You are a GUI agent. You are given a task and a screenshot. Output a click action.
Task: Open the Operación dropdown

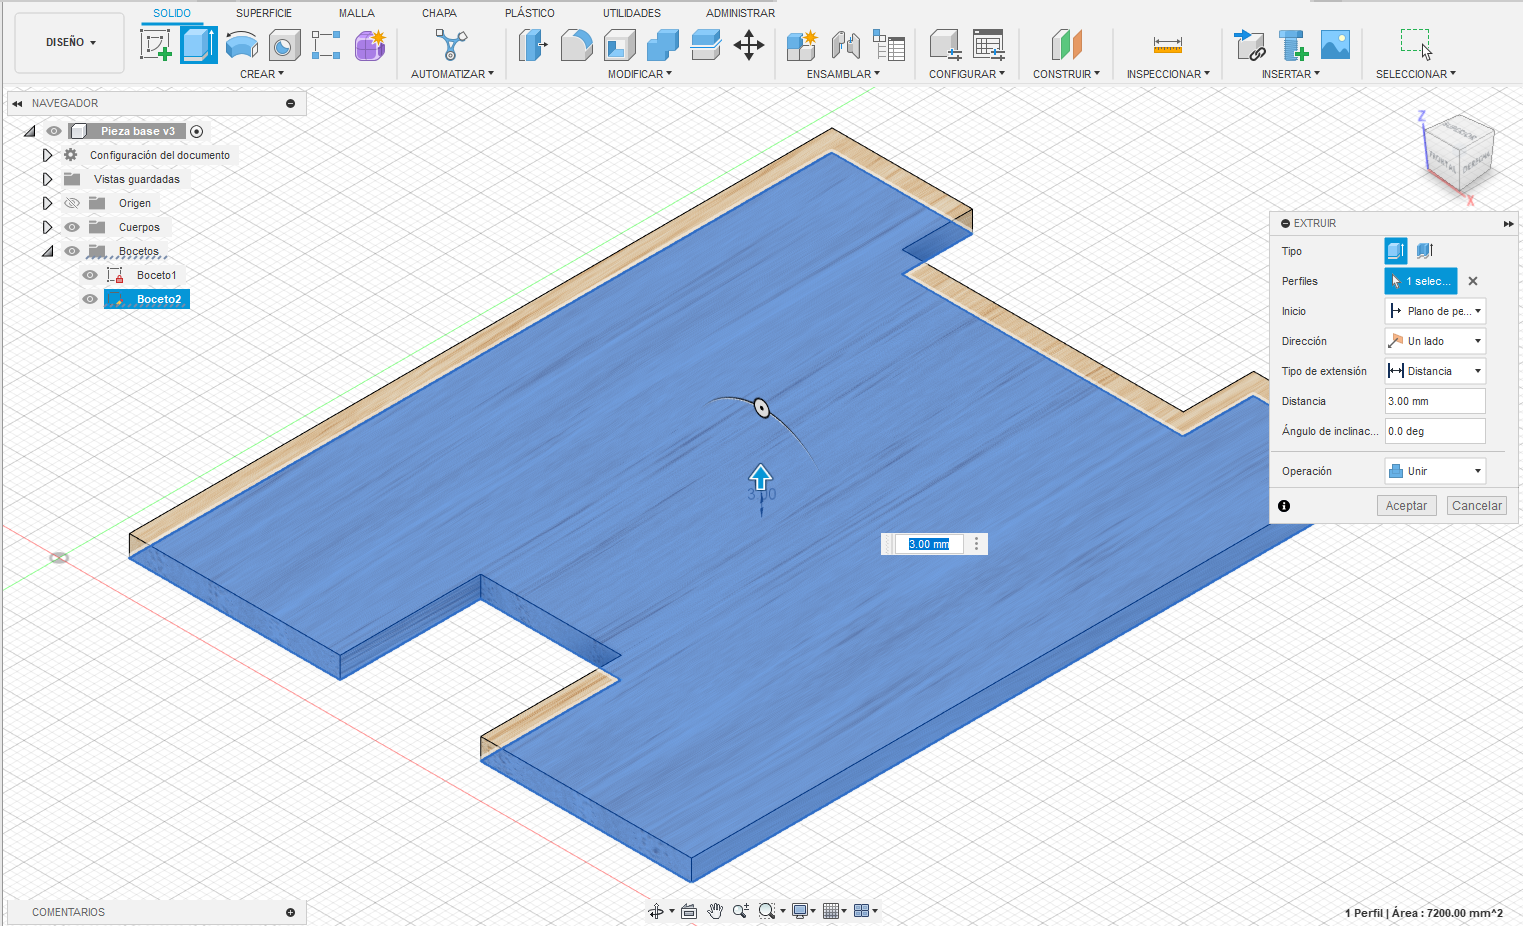(x=1435, y=471)
